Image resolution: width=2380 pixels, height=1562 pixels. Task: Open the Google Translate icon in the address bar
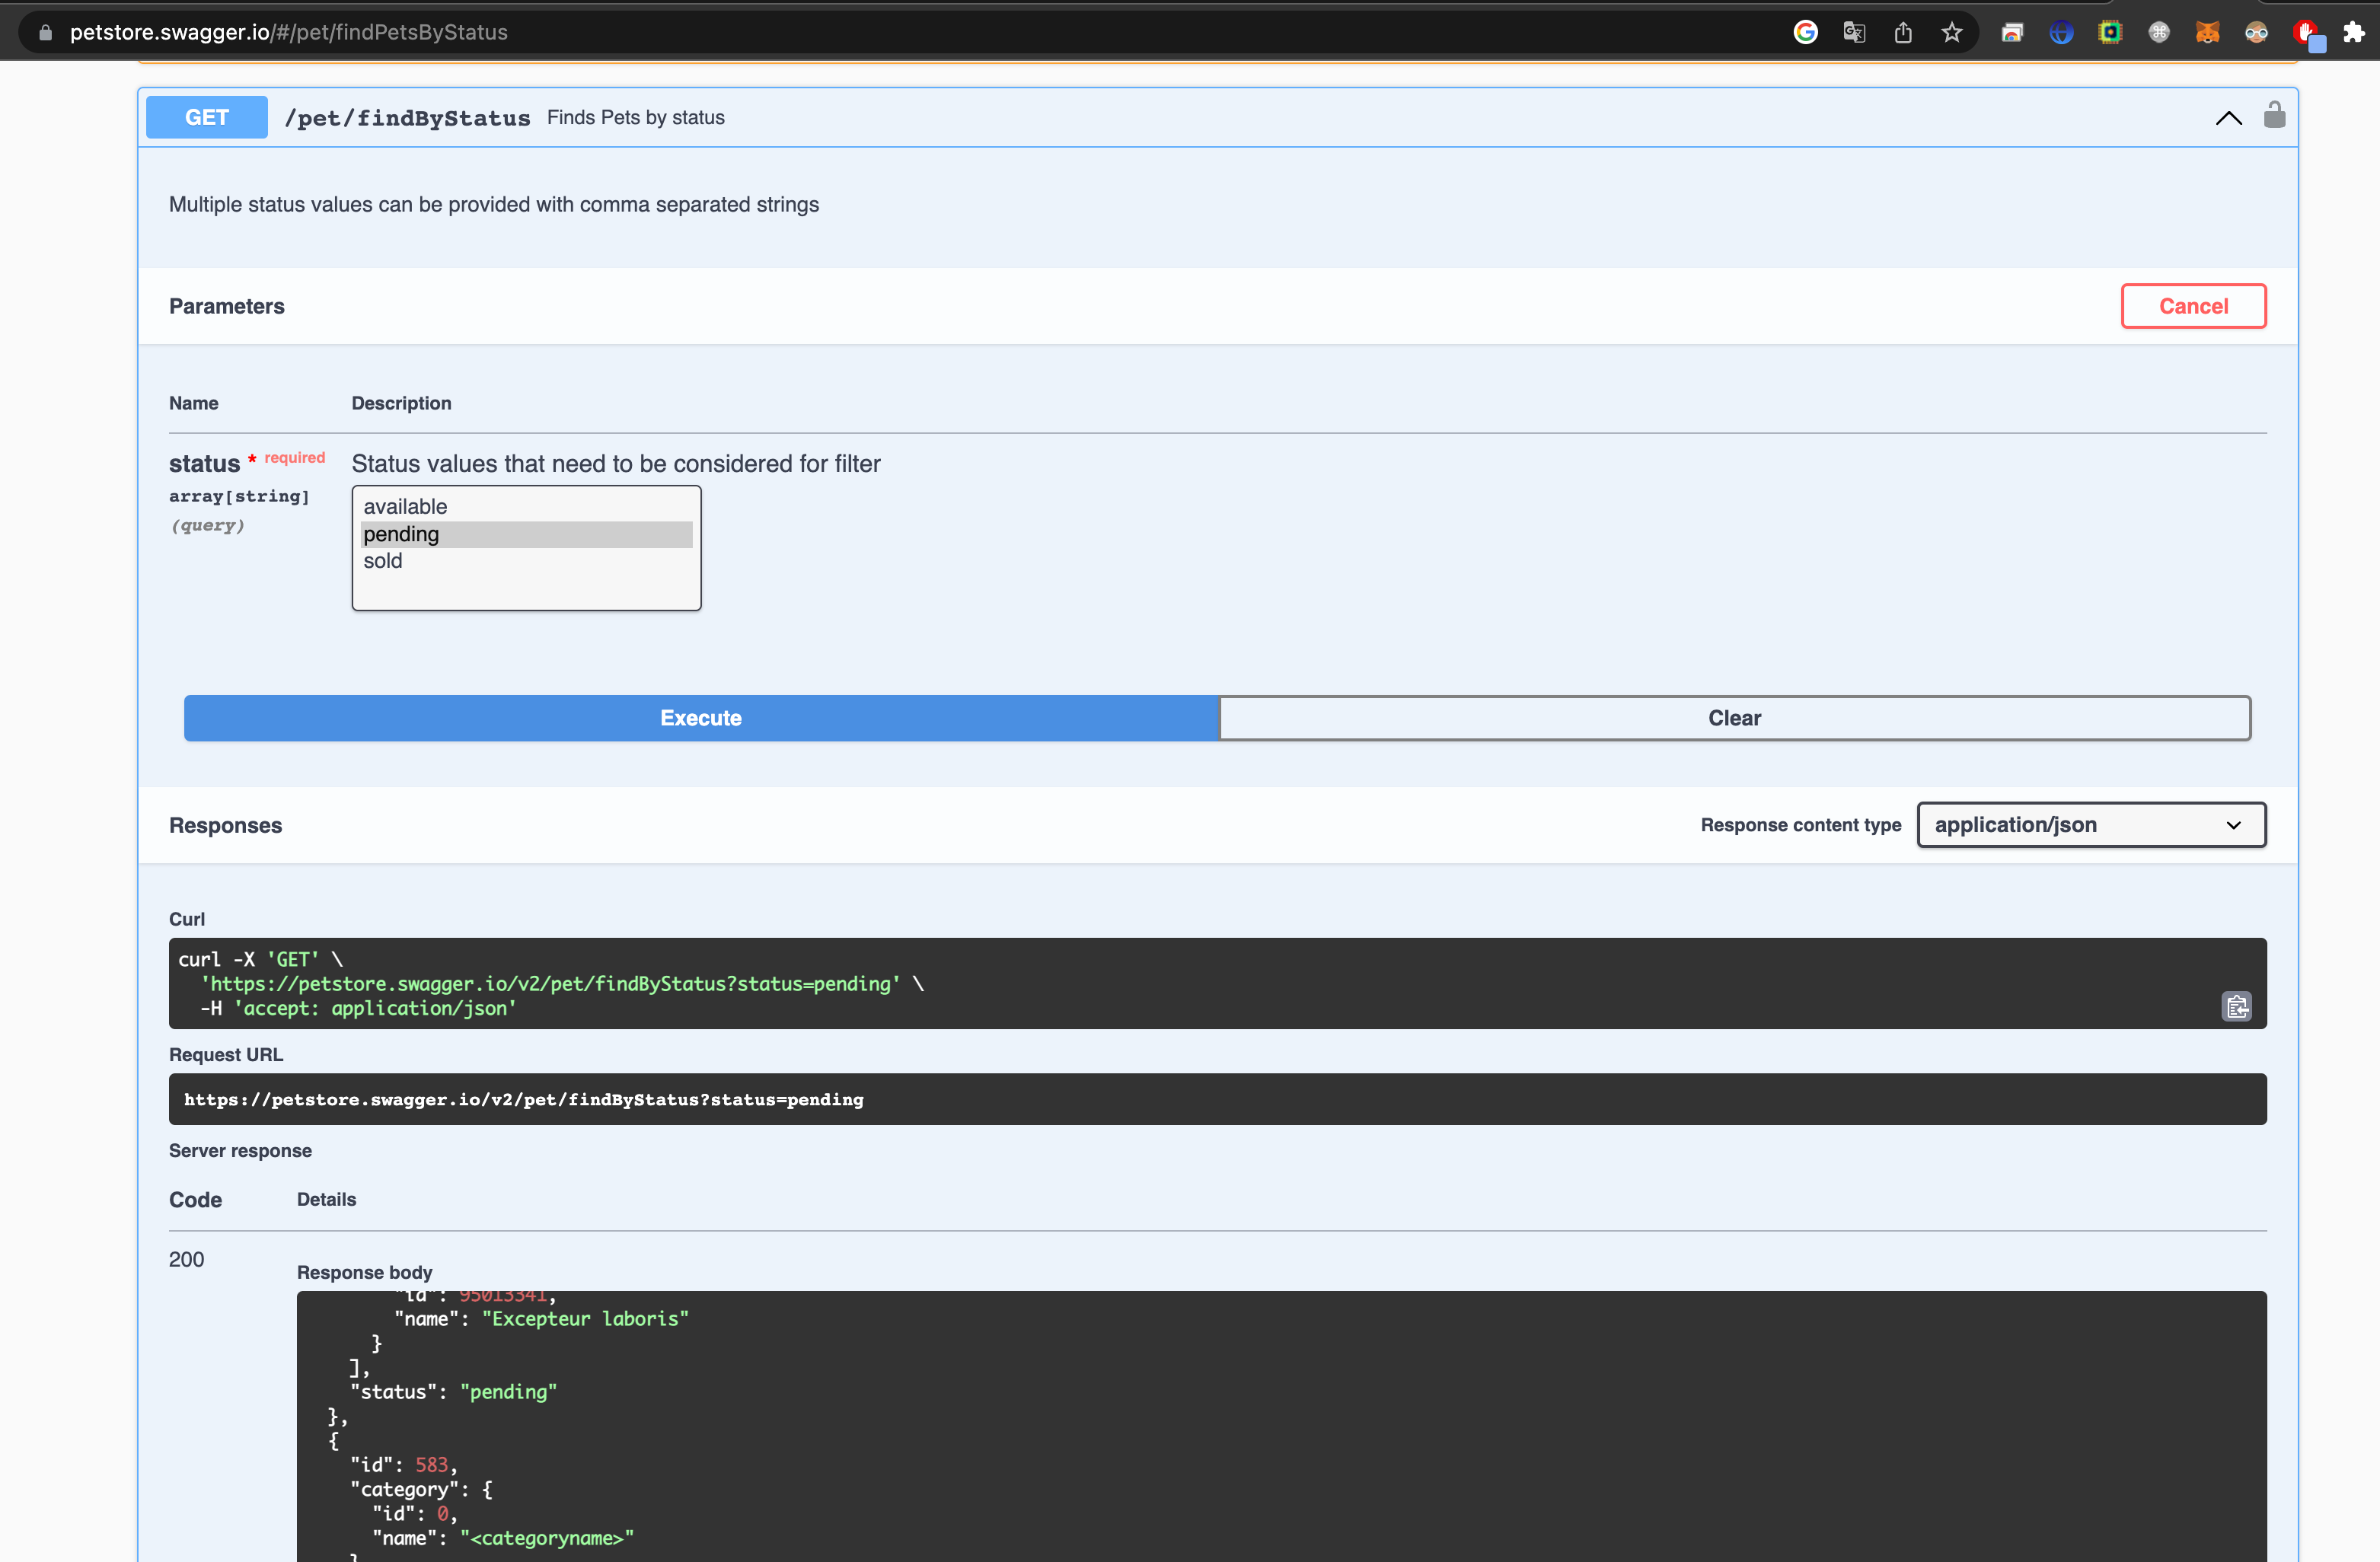1854,33
